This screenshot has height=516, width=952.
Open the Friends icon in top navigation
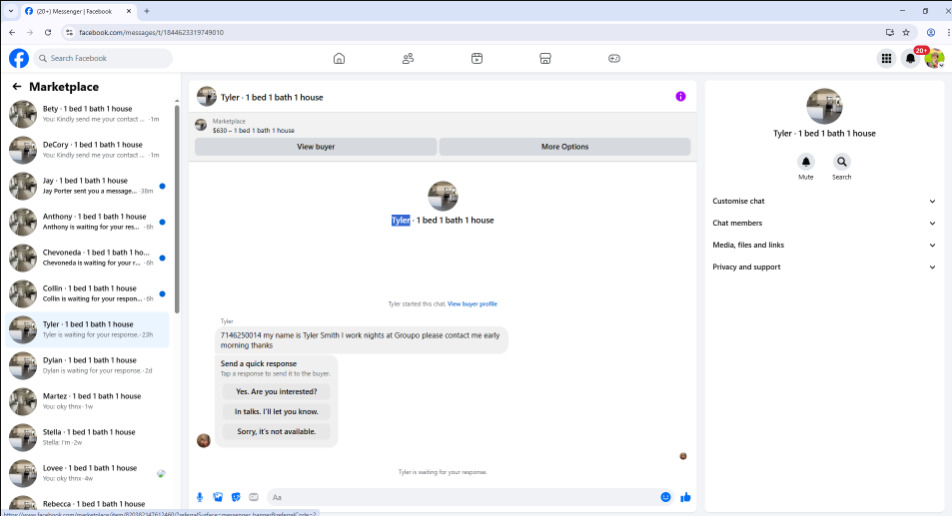click(408, 58)
